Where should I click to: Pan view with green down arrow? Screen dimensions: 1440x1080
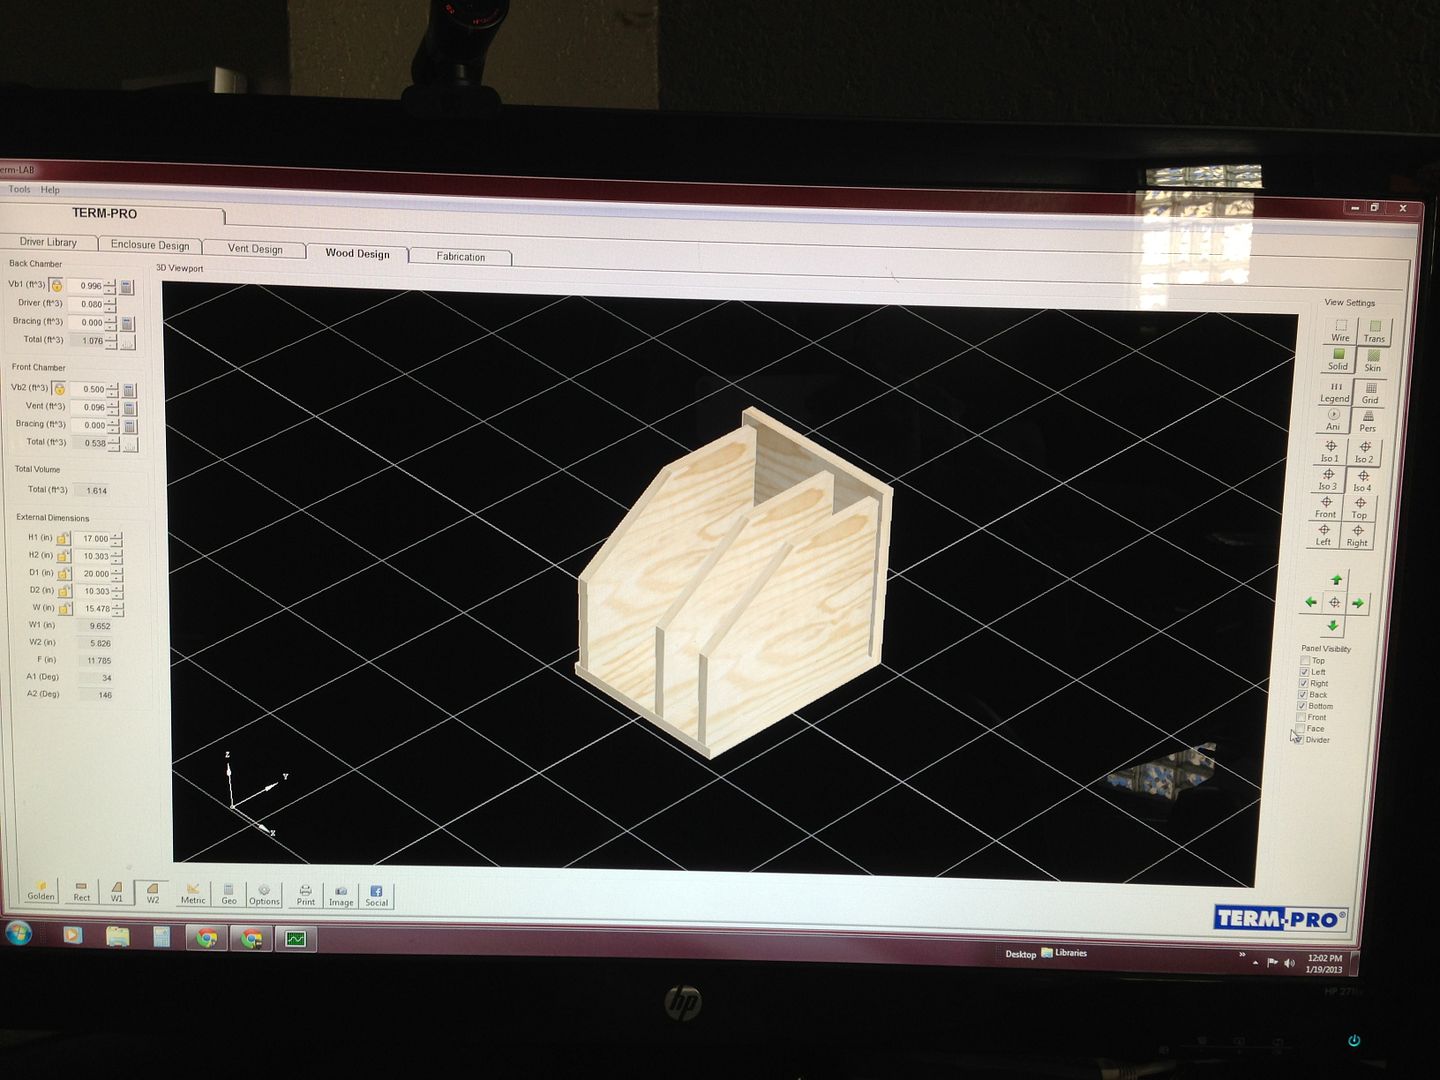(x=1332, y=626)
